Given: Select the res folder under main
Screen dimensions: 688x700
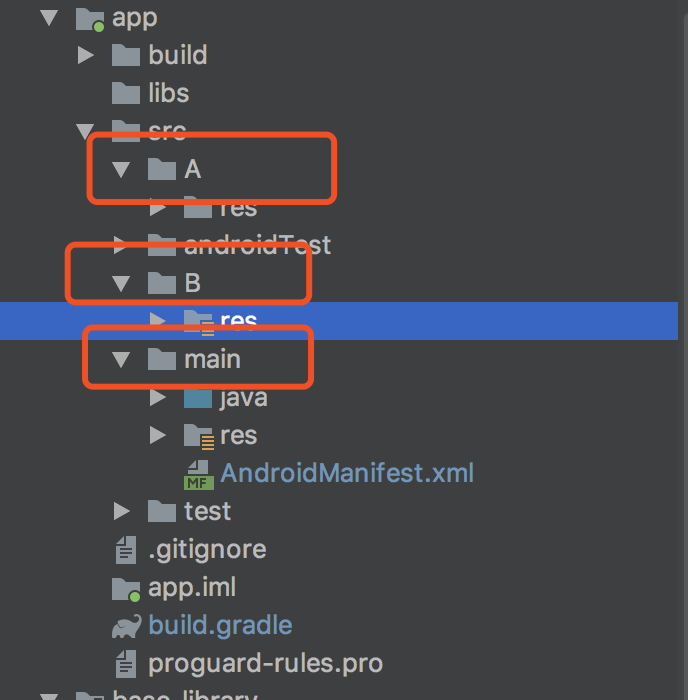Looking at the screenshot, I should 238,435.
